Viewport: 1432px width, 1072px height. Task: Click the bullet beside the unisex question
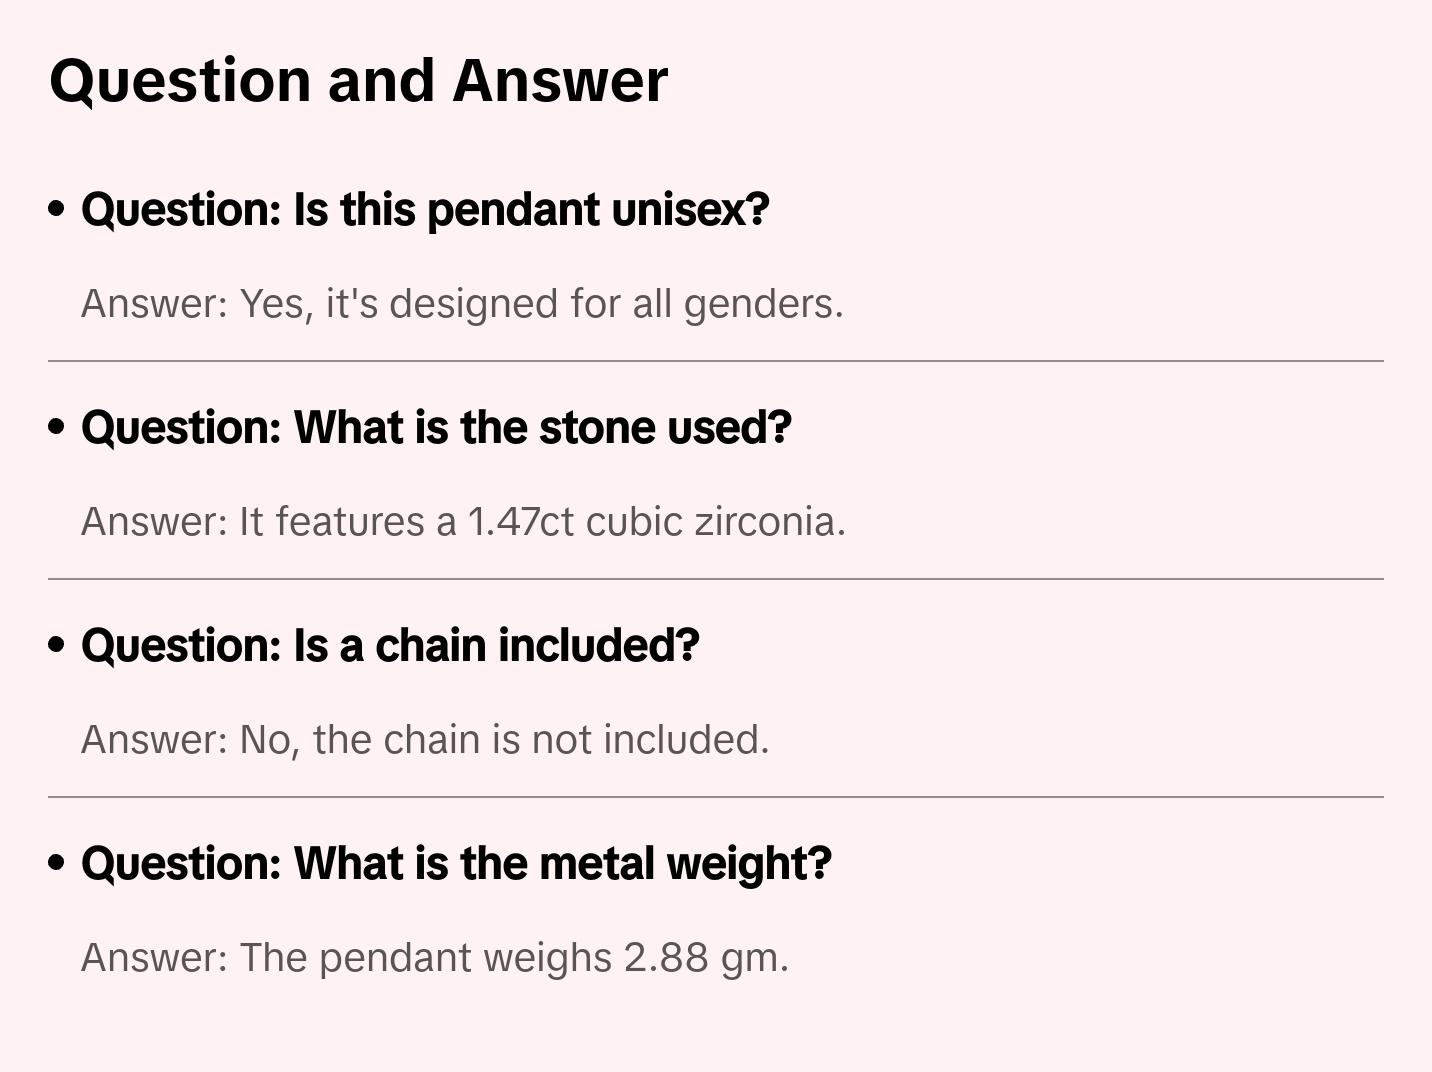point(57,210)
